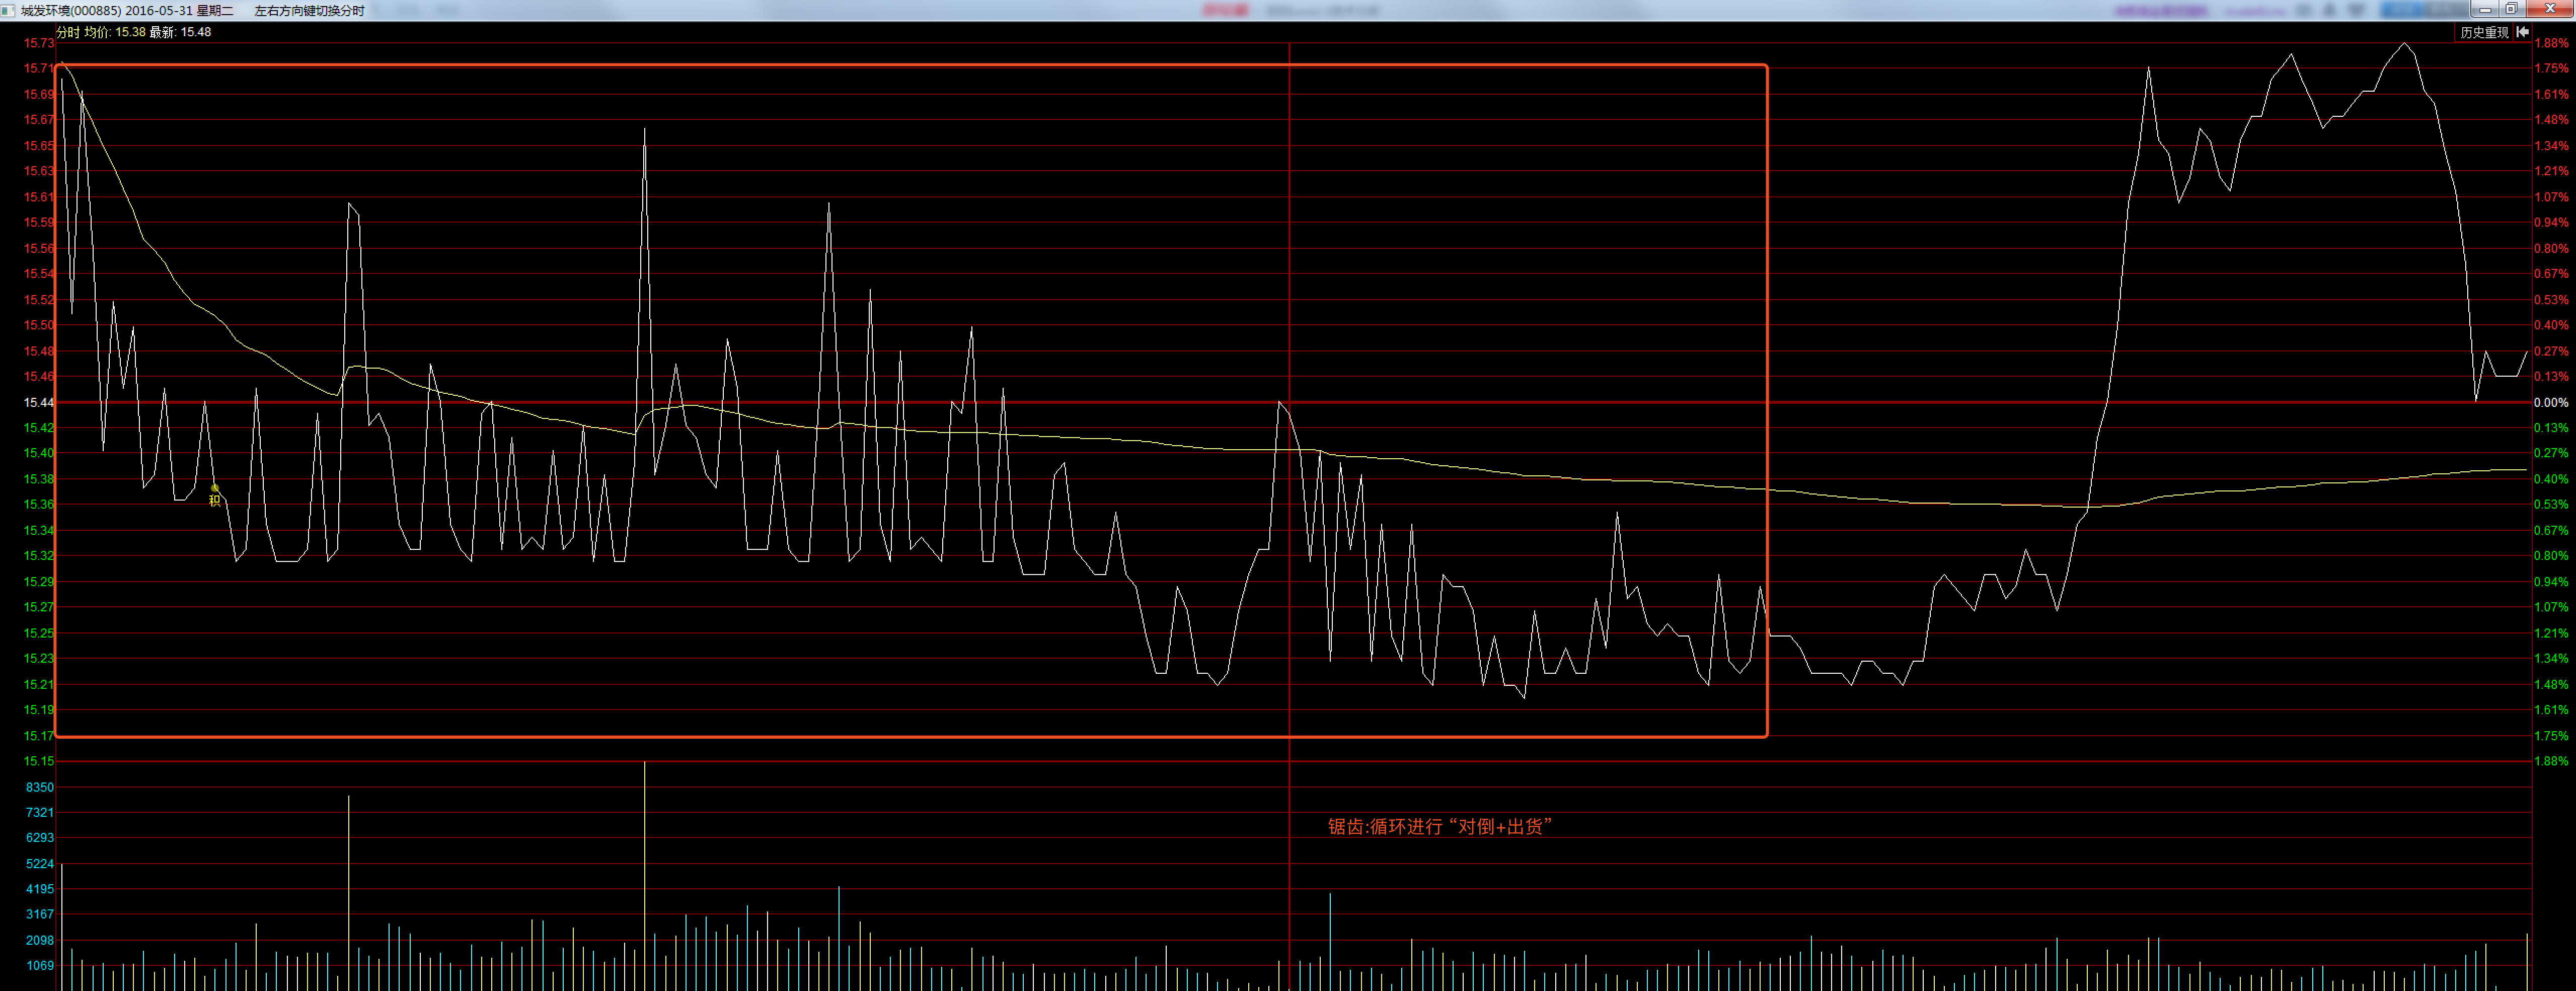Click the 最新 15.48 readout
The image size is (2576, 991).
point(180,32)
